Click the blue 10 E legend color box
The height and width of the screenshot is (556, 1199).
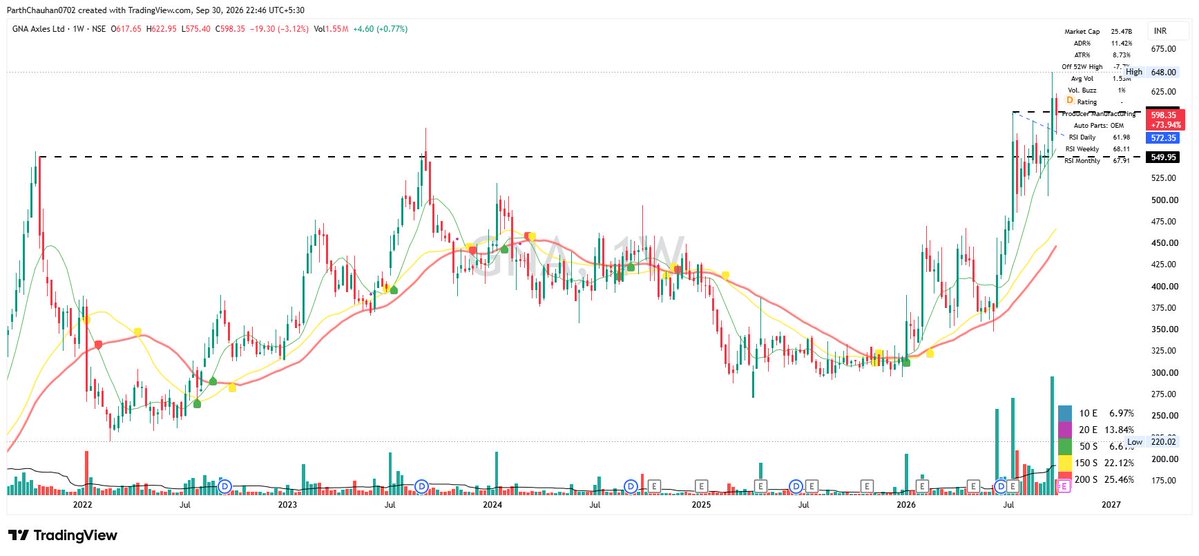click(1064, 413)
